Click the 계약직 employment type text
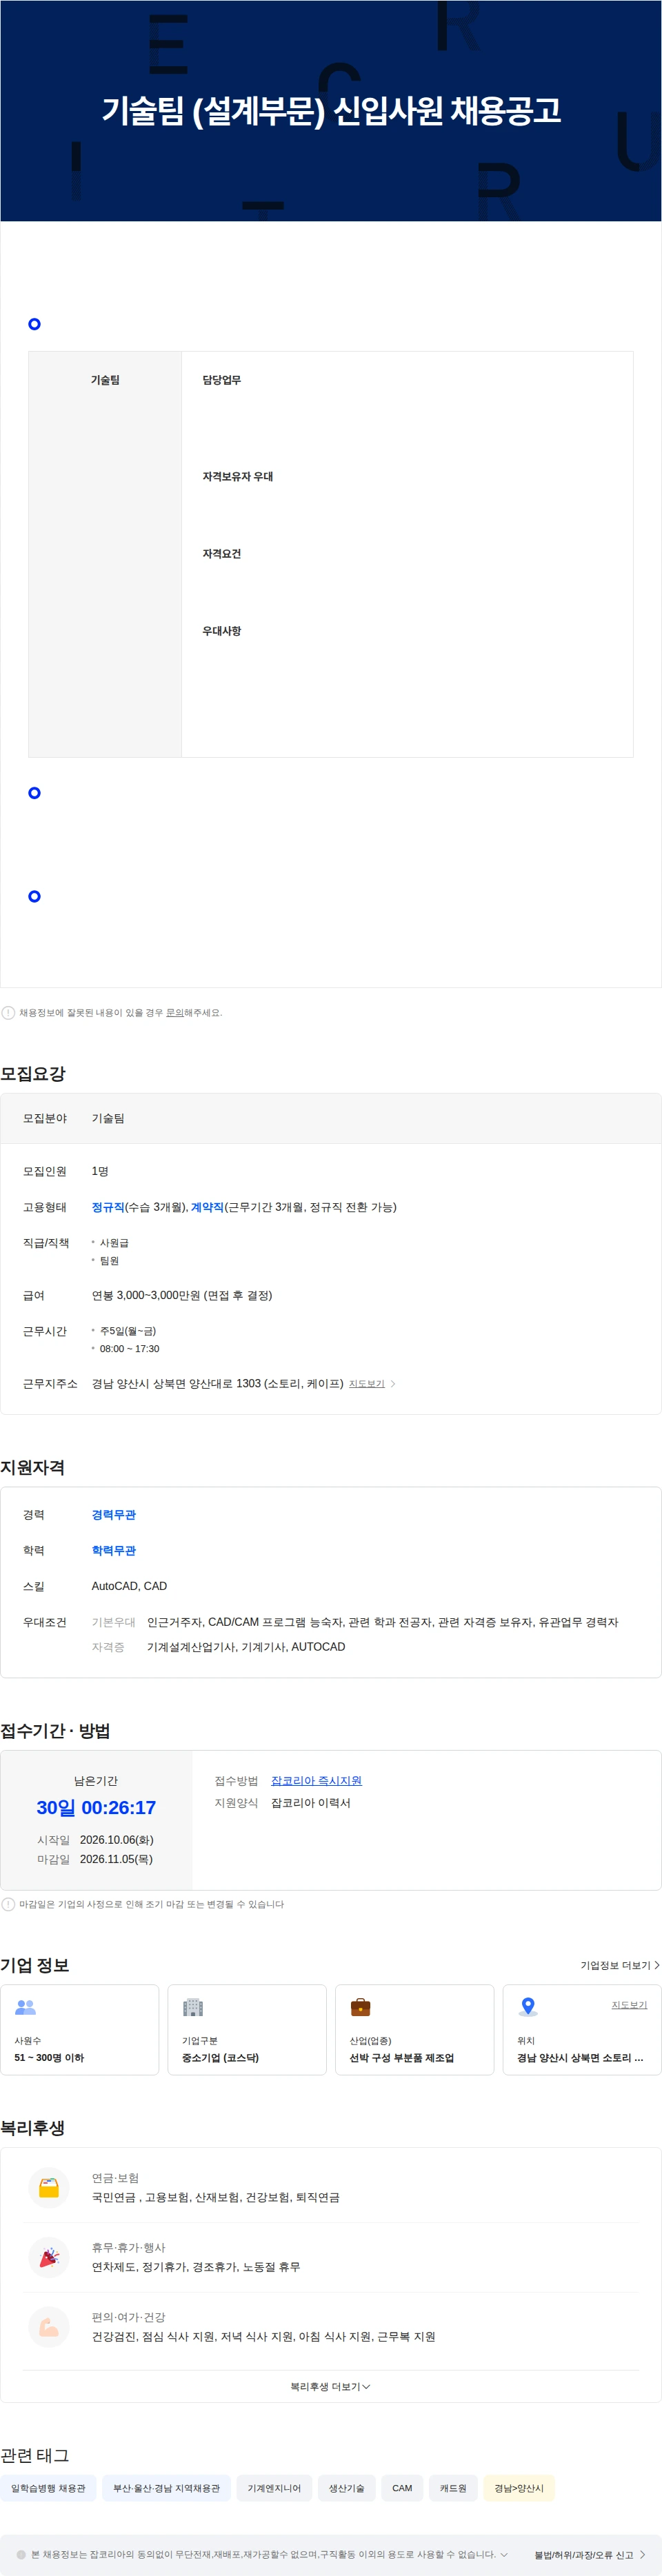 click(207, 1207)
